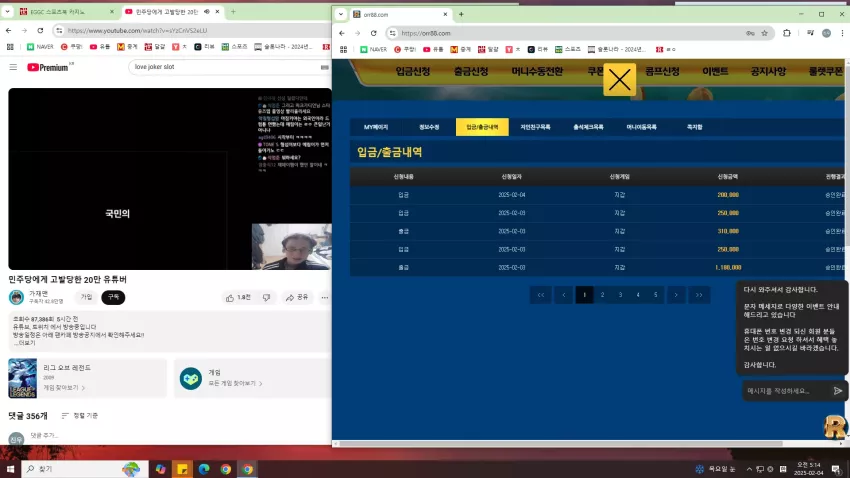Image resolution: width=850 pixels, height=478 pixels.
Task: Open 모든 게임 찾아보기 link
Action: coord(235,383)
